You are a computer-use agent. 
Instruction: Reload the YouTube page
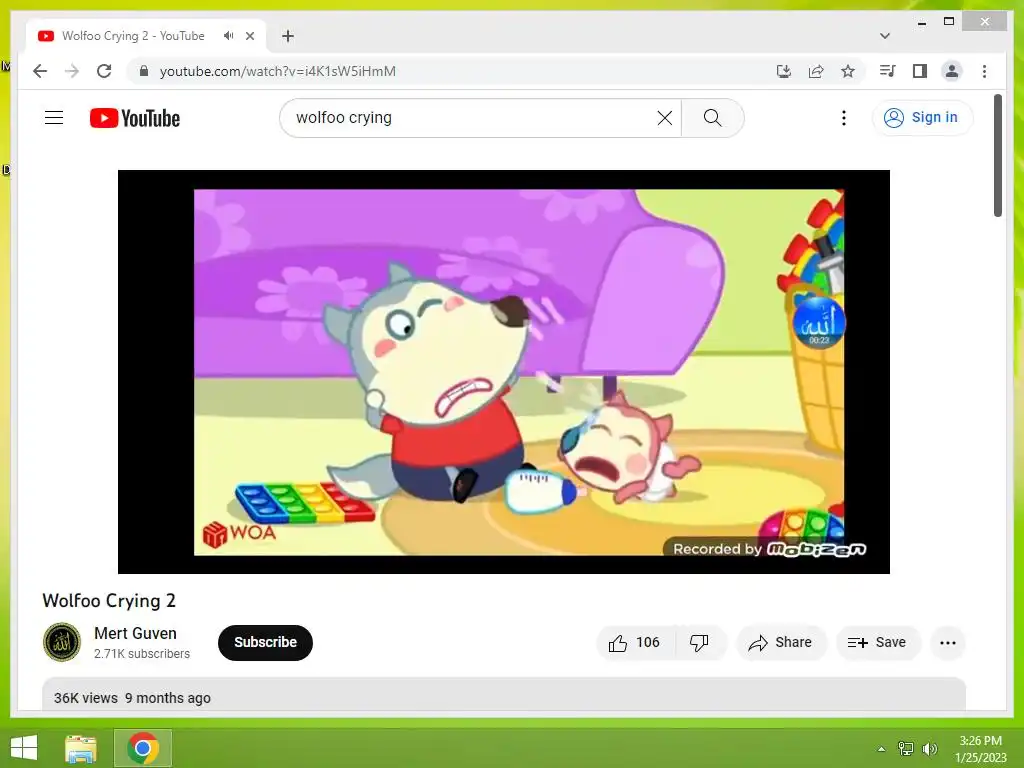[x=104, y=71]
